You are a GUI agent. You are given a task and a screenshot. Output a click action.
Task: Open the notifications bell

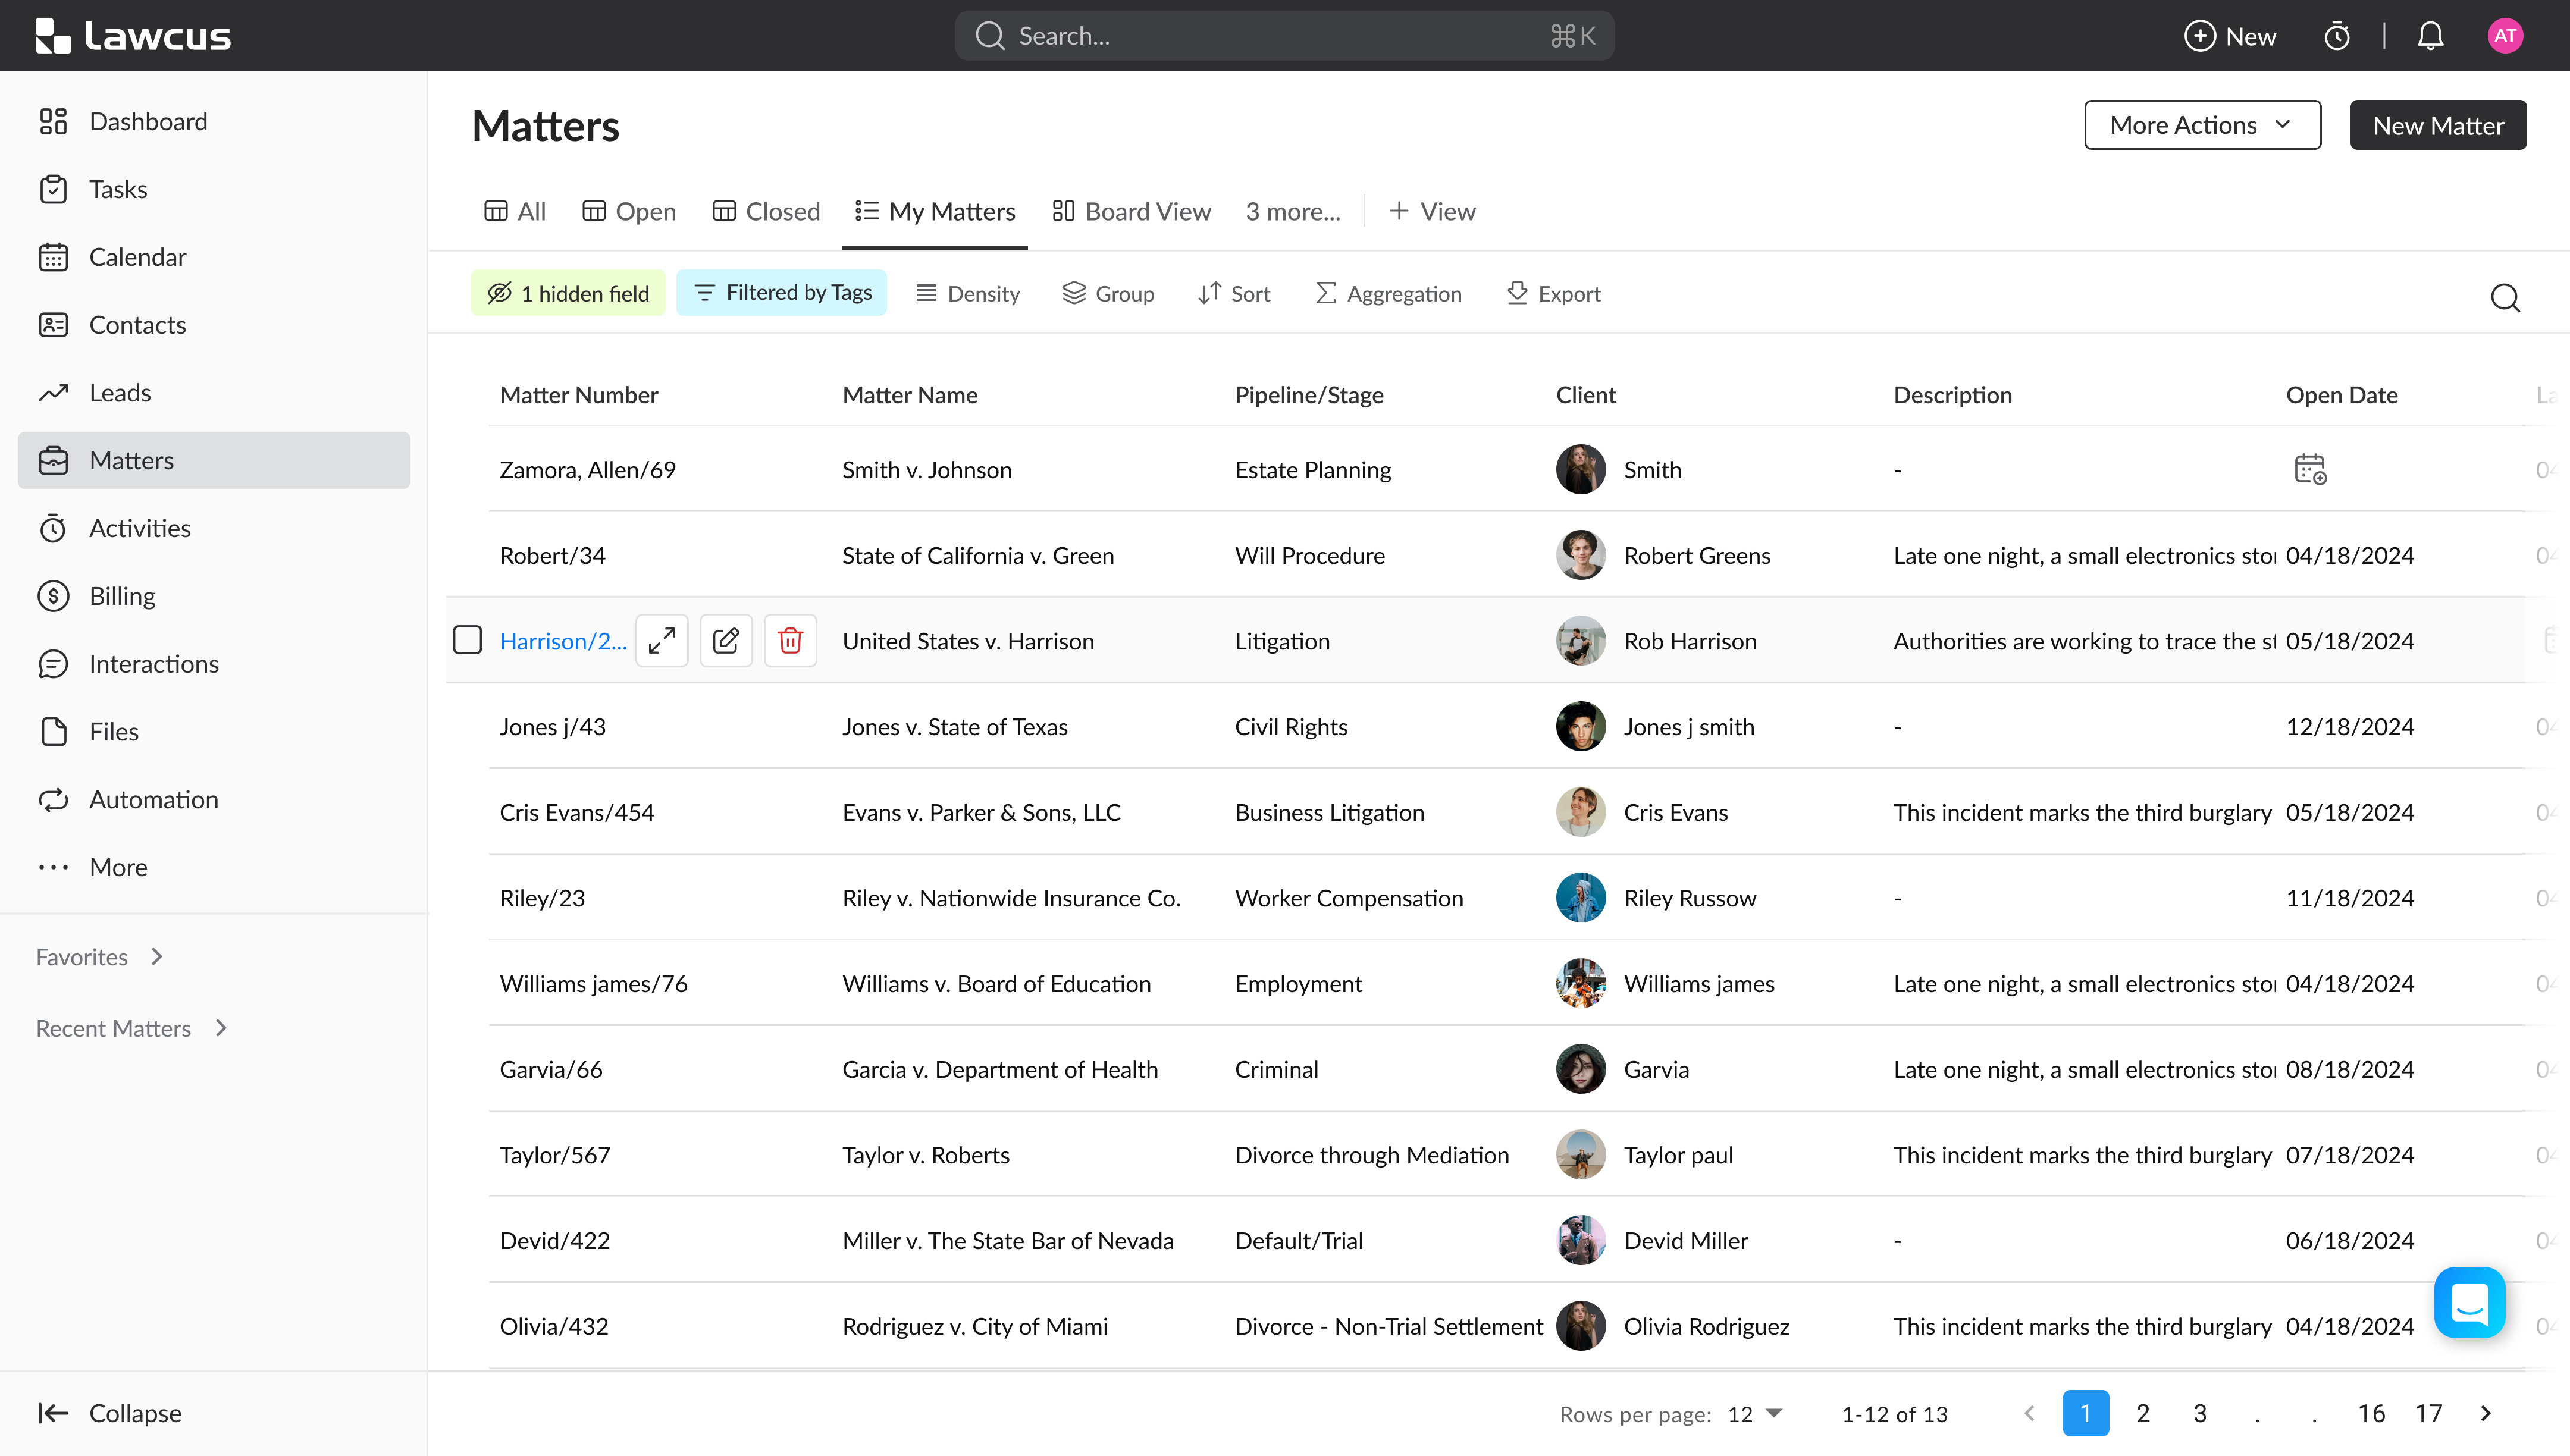2430,37
